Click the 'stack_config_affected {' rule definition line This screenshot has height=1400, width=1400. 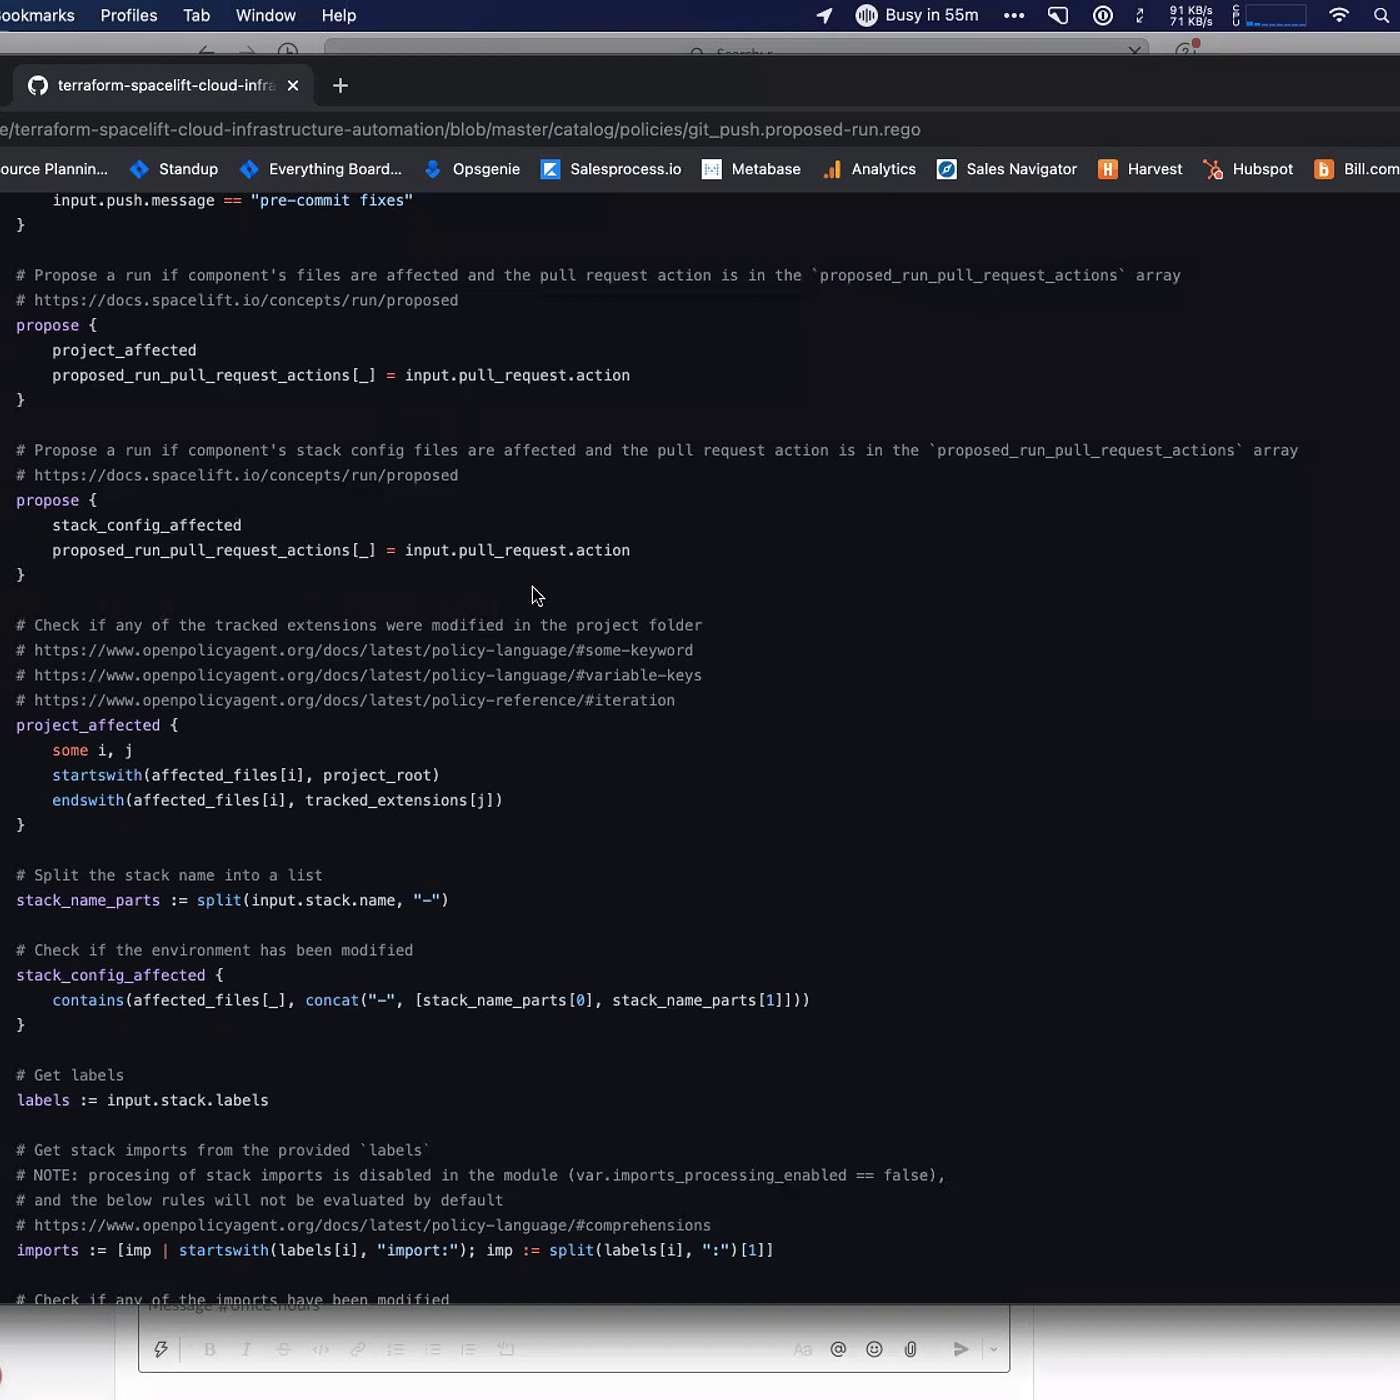120,975
